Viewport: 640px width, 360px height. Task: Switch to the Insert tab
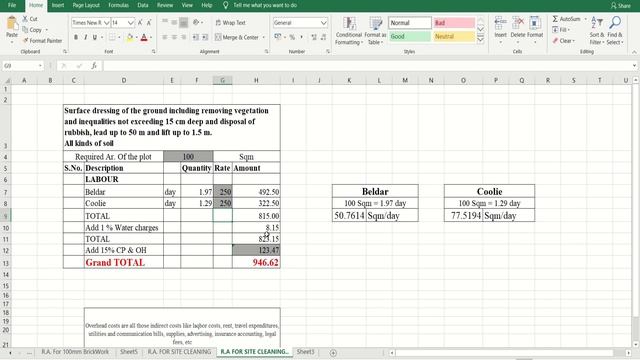[x=58, y=5]
